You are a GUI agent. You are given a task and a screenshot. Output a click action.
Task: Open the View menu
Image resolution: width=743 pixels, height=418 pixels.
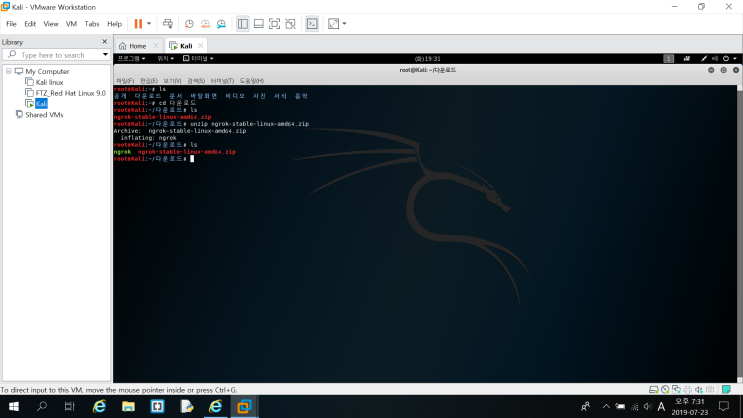point(51,24)
